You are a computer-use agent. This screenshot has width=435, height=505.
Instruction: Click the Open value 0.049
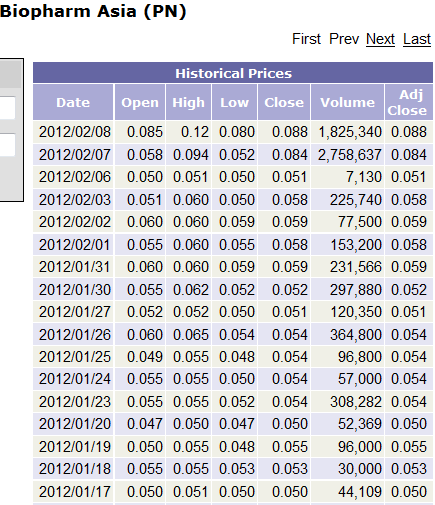pos(145,357)
